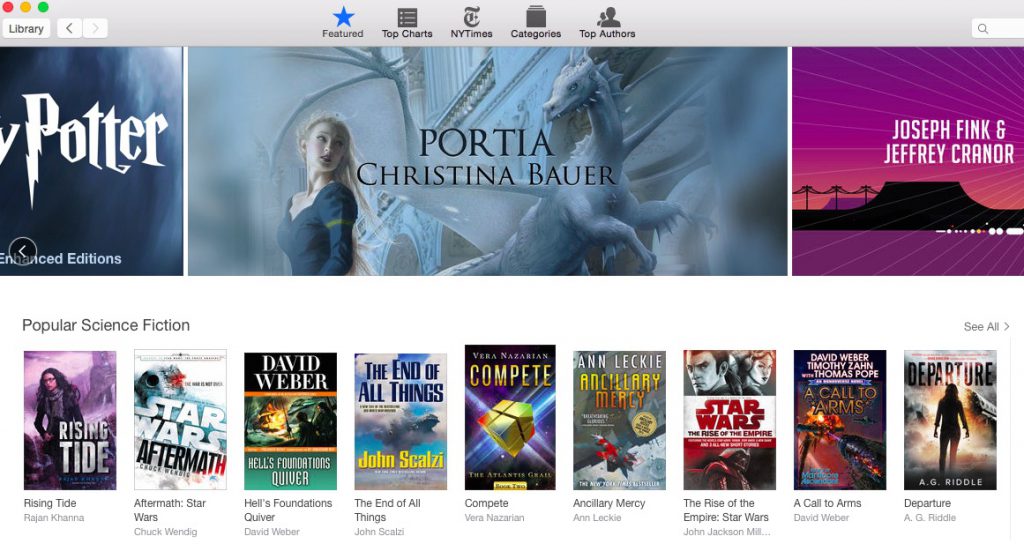
Task: Open The End of All Things cover
Action: coord(401,422)
